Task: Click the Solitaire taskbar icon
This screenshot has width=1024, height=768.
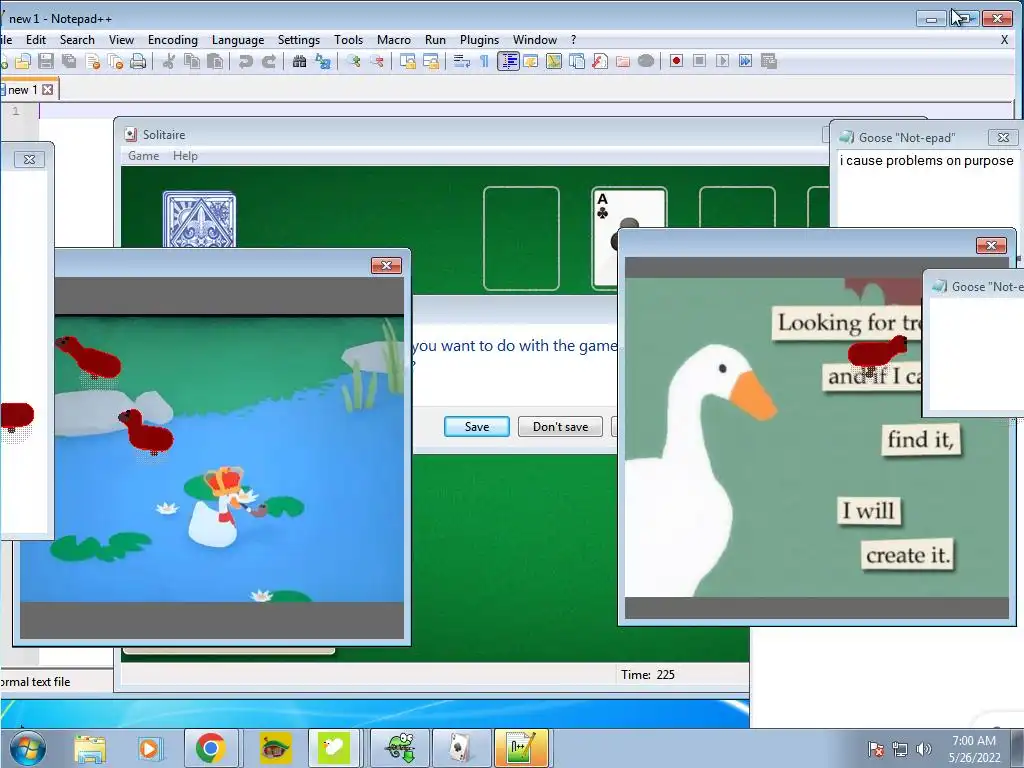Action: (x=462, y=748)
